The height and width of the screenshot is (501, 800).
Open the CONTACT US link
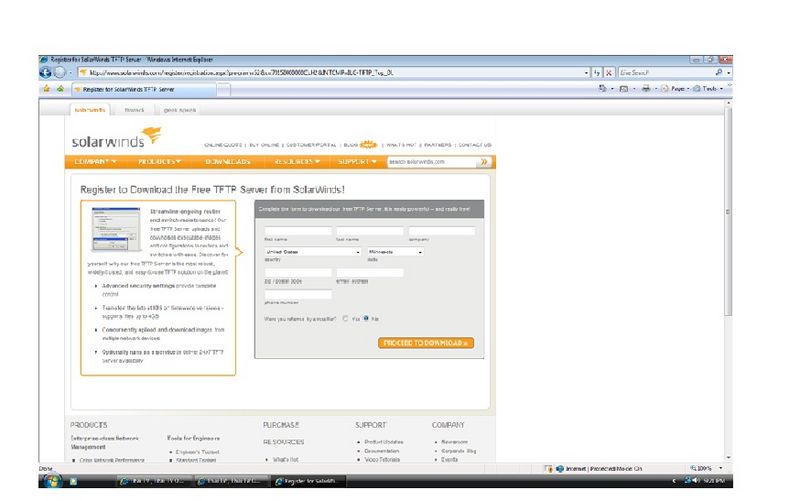(474, 145)
